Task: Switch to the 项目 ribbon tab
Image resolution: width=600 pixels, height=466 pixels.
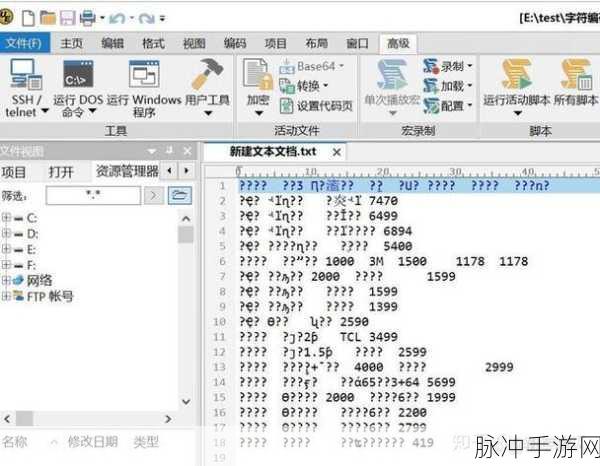Action: click(276, 43)
